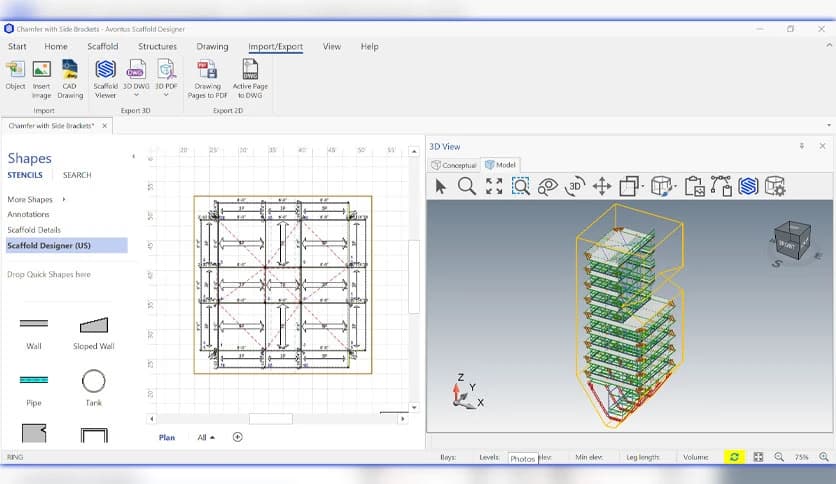Open dropdown beside overlapping squares icon

[x=643, y=187]
